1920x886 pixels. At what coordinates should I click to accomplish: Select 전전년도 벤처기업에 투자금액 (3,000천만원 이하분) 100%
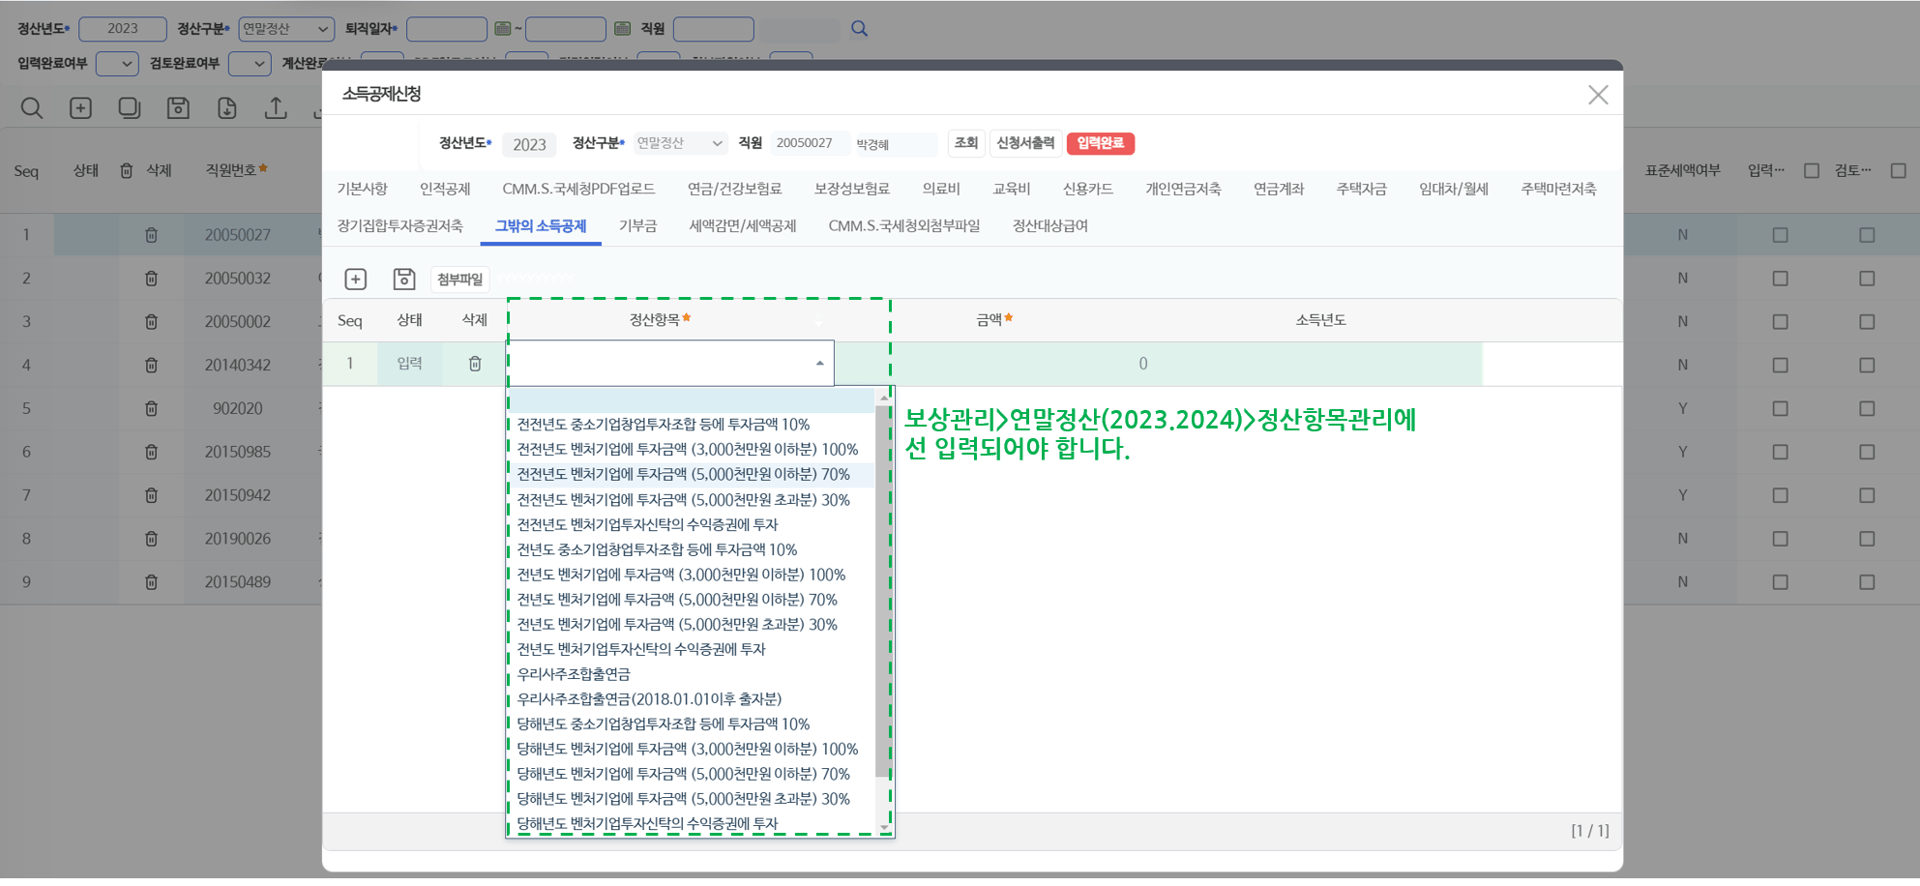tap(687, 450)
